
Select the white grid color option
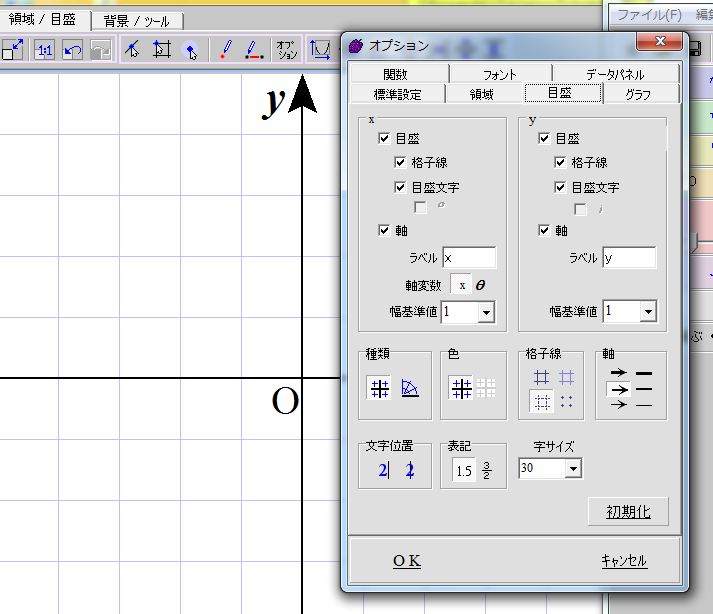(x=485, y=389)
